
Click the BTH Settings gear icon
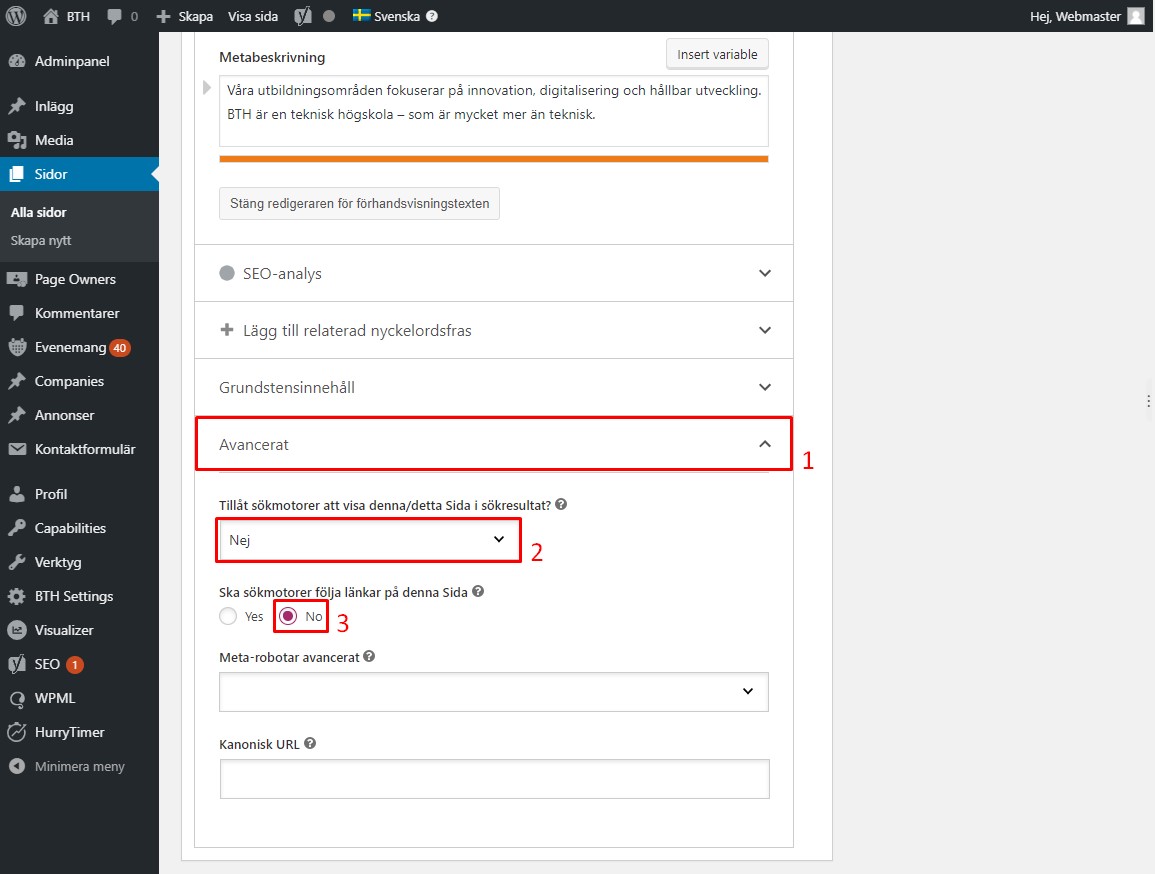(x=17, y=596)
